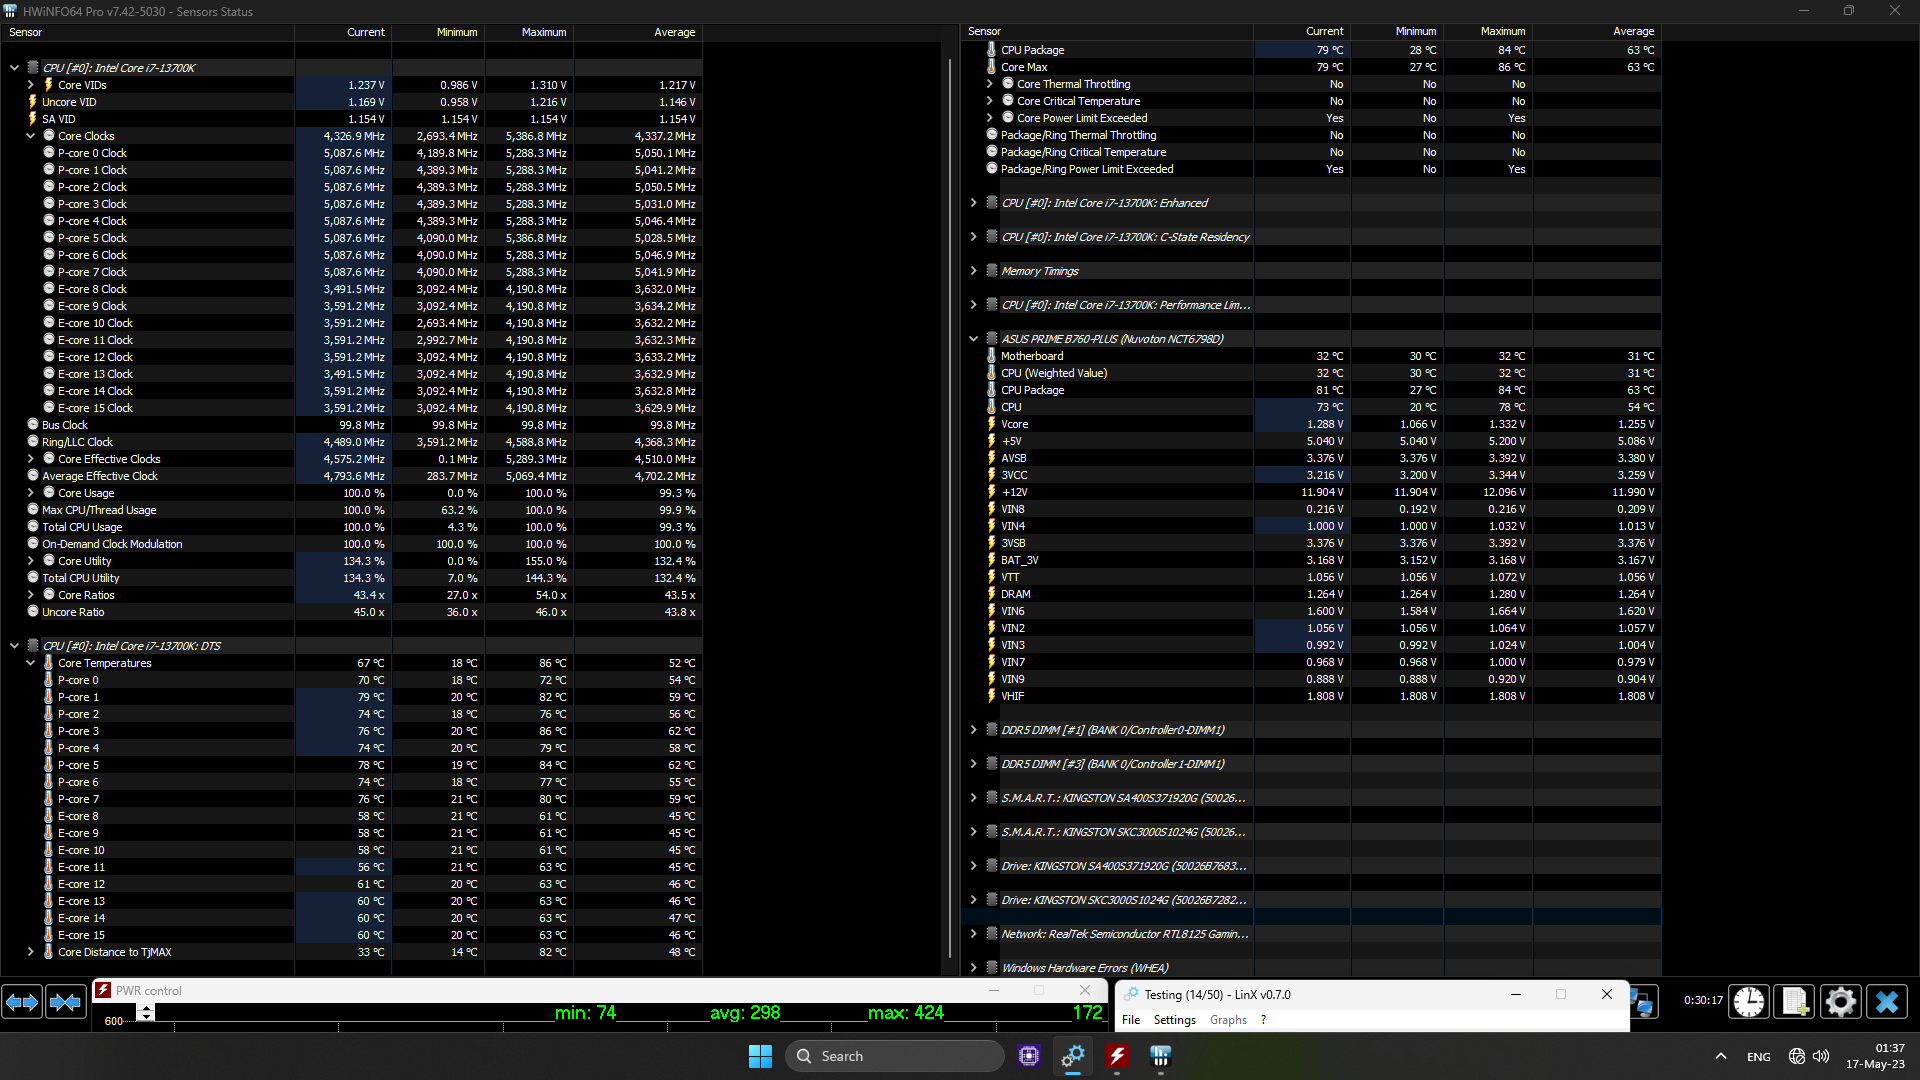
Task: Reset sensor clock timer icon
Action: (x=1748, y=1001)
